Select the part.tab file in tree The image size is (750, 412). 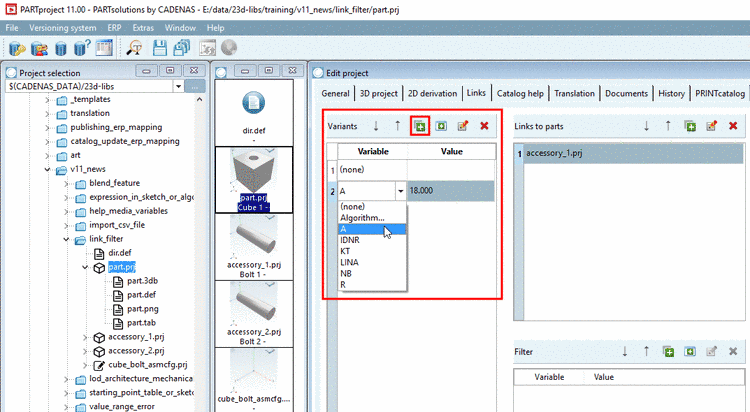[x=141, y=323]
